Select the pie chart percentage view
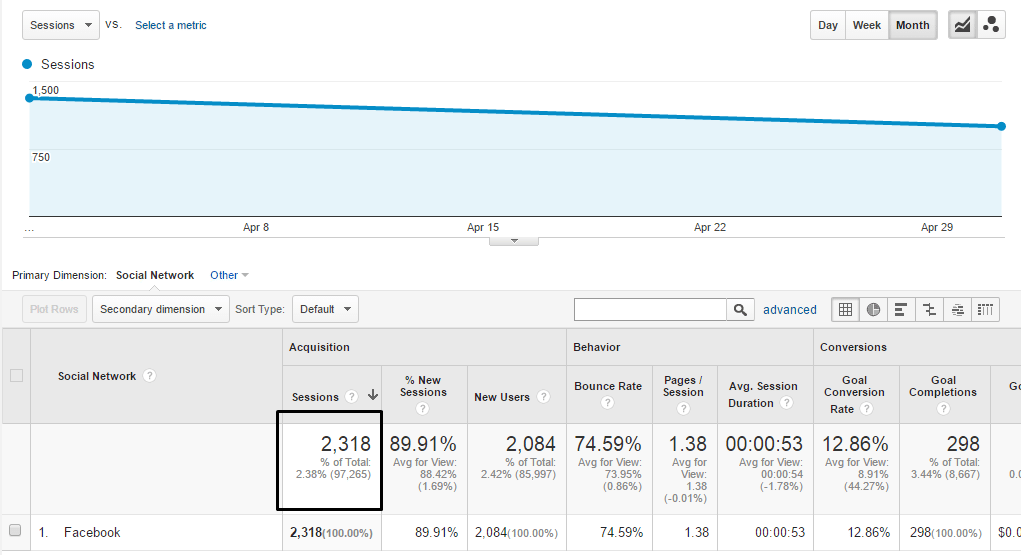1021x555 pixels. (x=873, y=309)
